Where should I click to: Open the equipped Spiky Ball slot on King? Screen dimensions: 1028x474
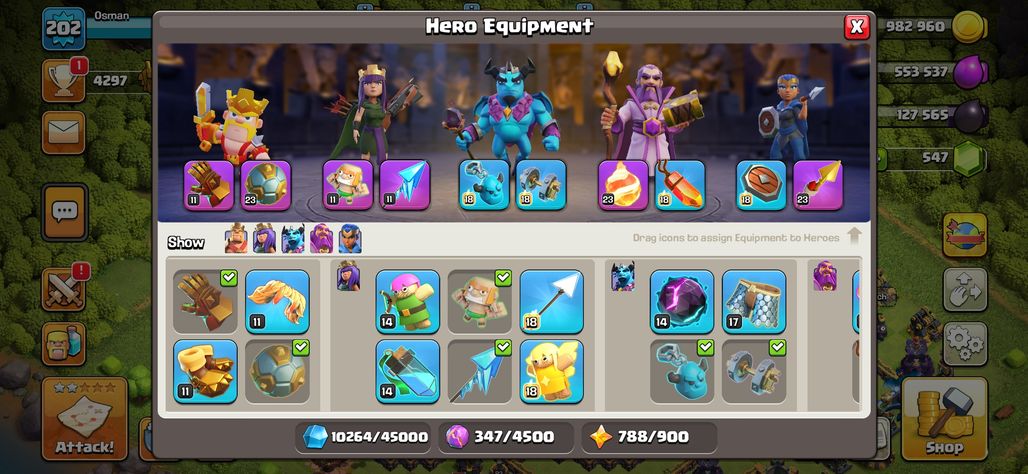[266, 186]
